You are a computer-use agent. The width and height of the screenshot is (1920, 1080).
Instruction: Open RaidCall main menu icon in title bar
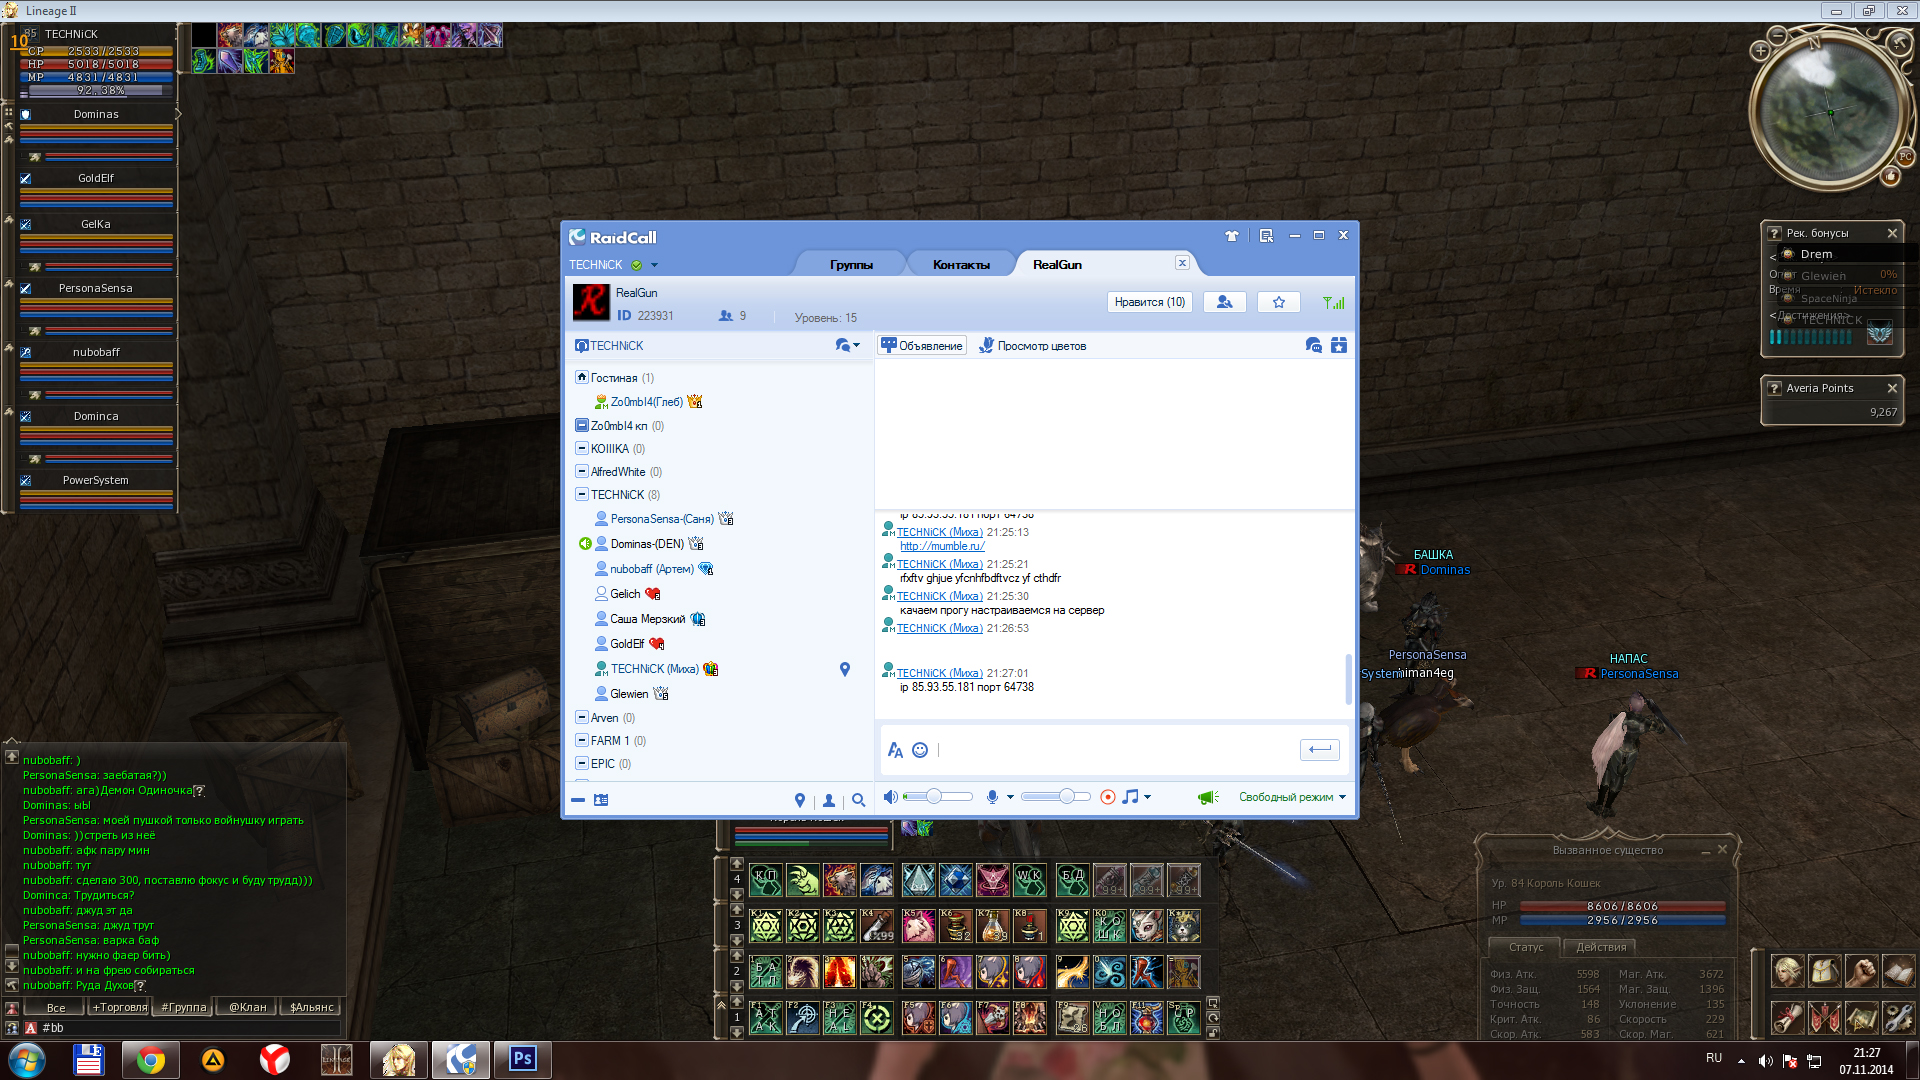pyautogui.click(x=1266, y=236)
